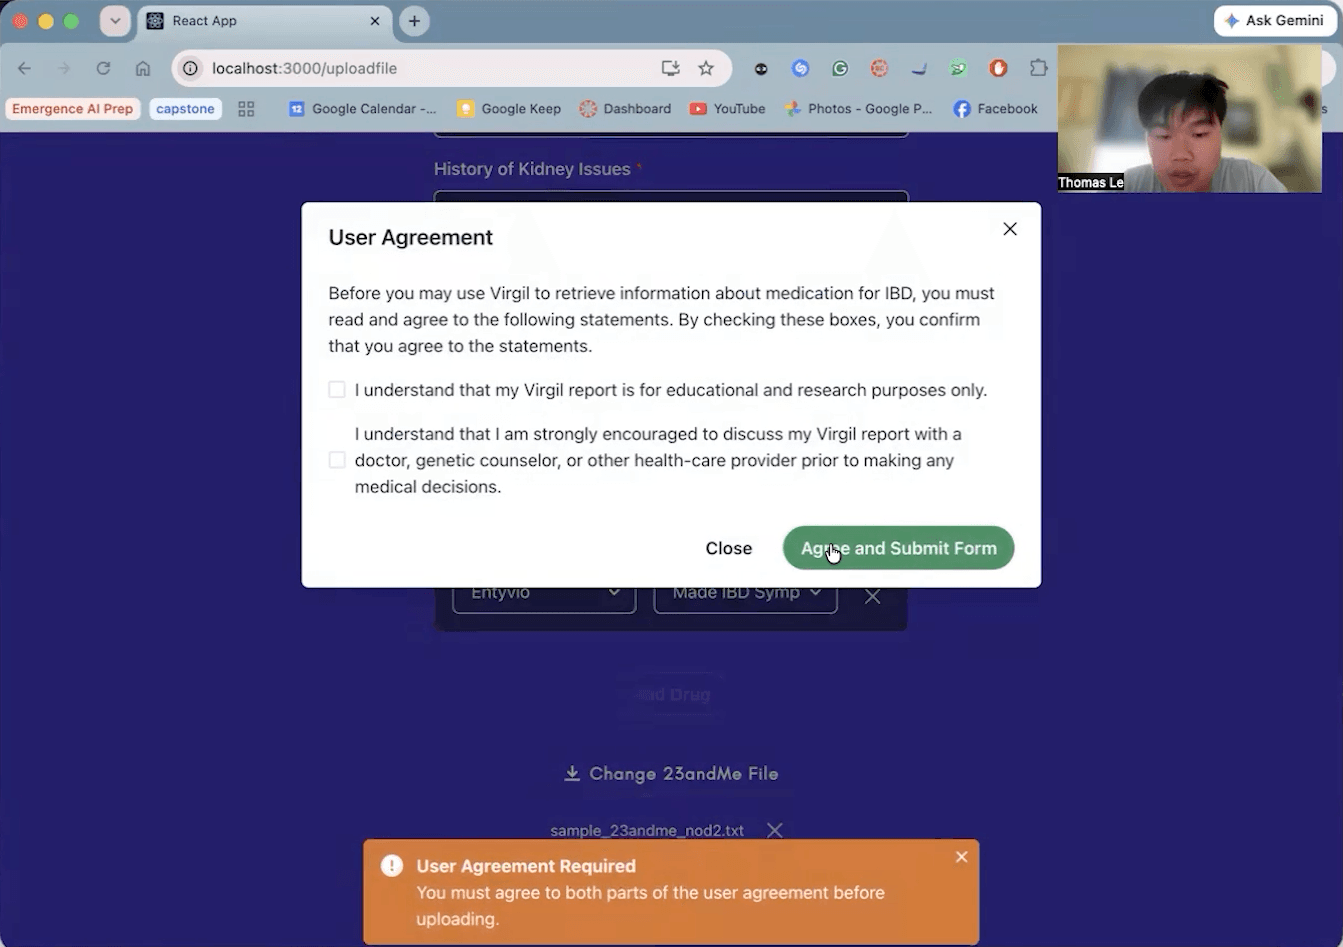Open Facebook bookmark
1343x947 pixels.
(995, 109)
